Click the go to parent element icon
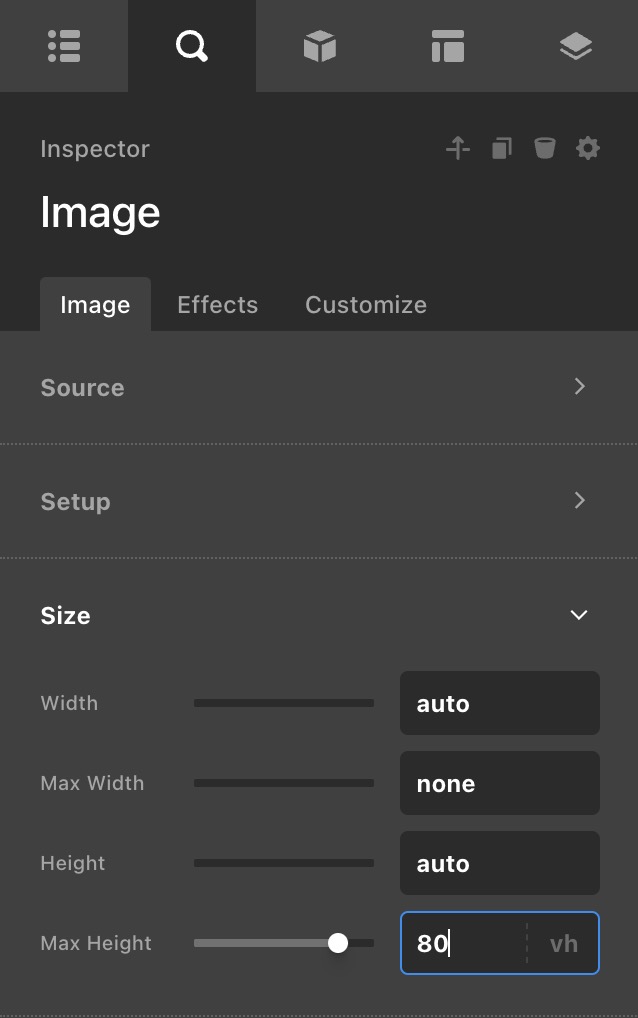This screenshot has height=1018, width=638. [458, 149]
